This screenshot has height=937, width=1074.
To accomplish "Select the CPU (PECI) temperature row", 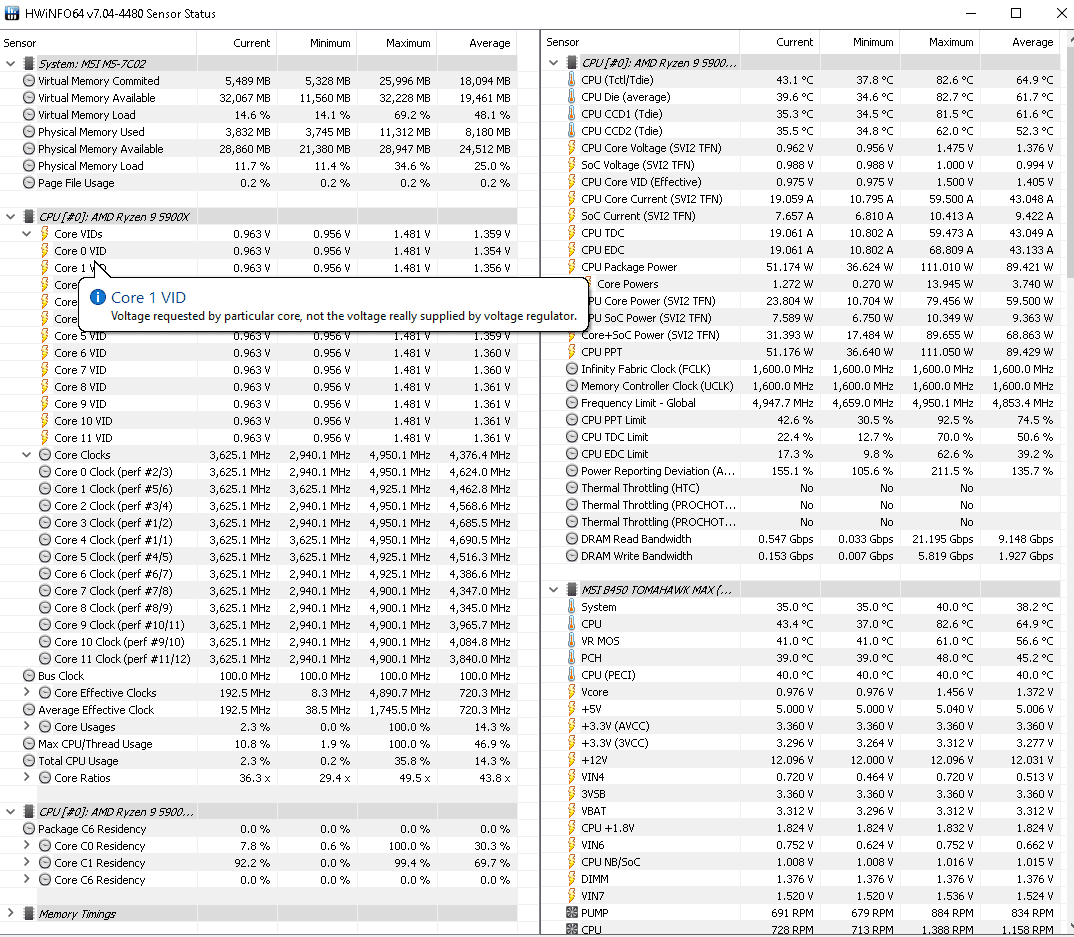I will (x=801, y=675).
